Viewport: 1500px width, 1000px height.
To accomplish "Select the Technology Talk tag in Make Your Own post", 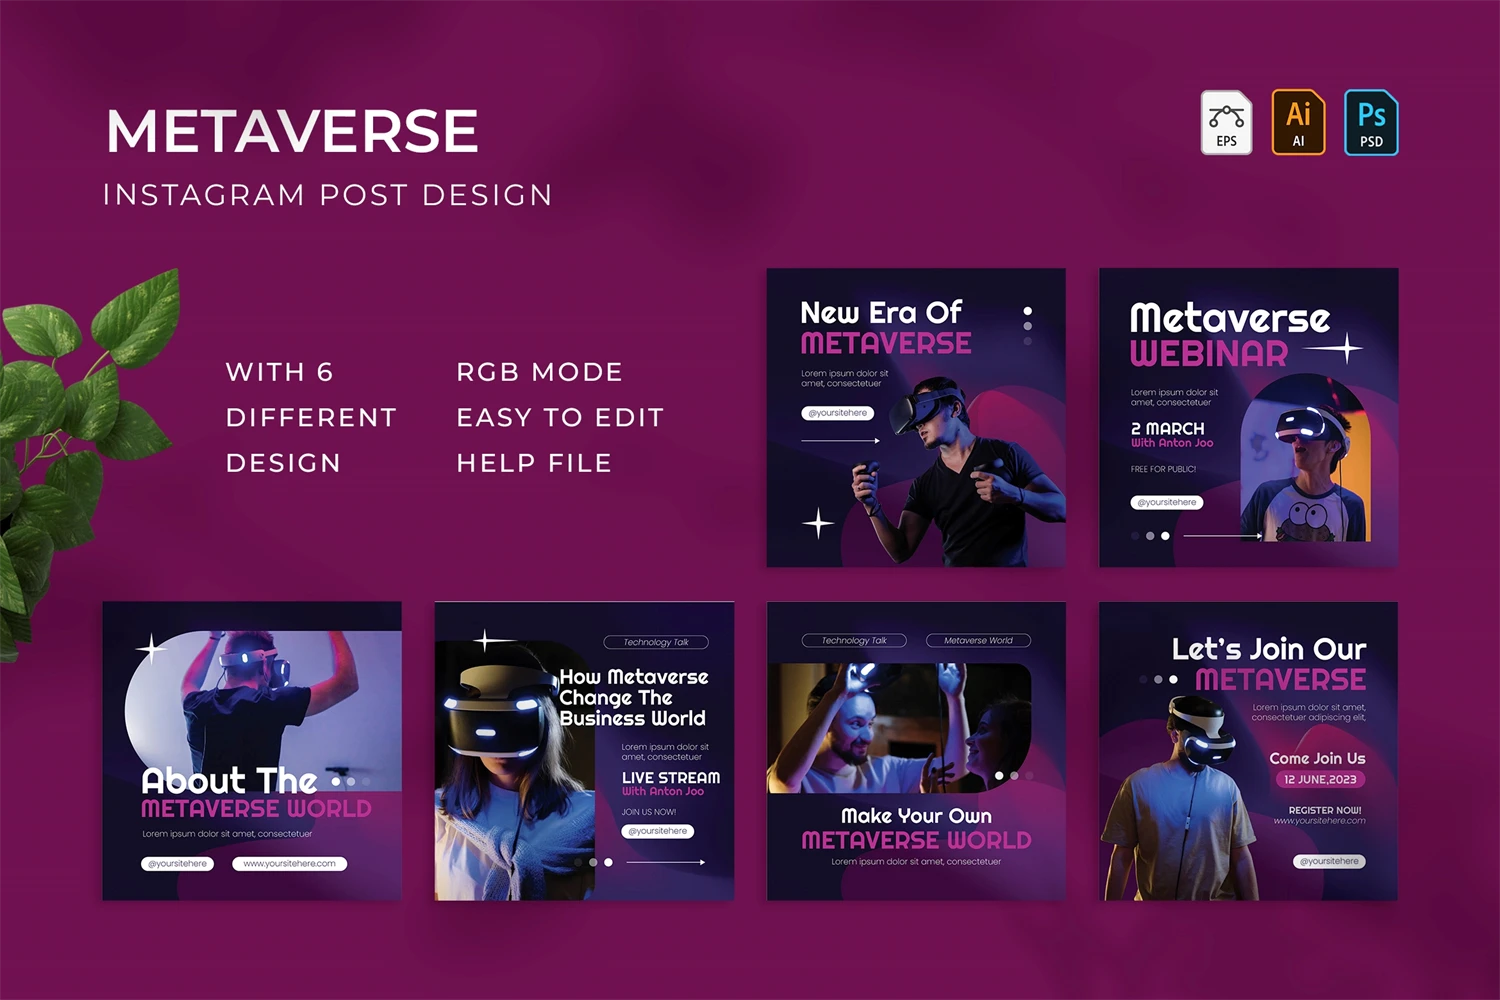I will [x=854, y=640].
